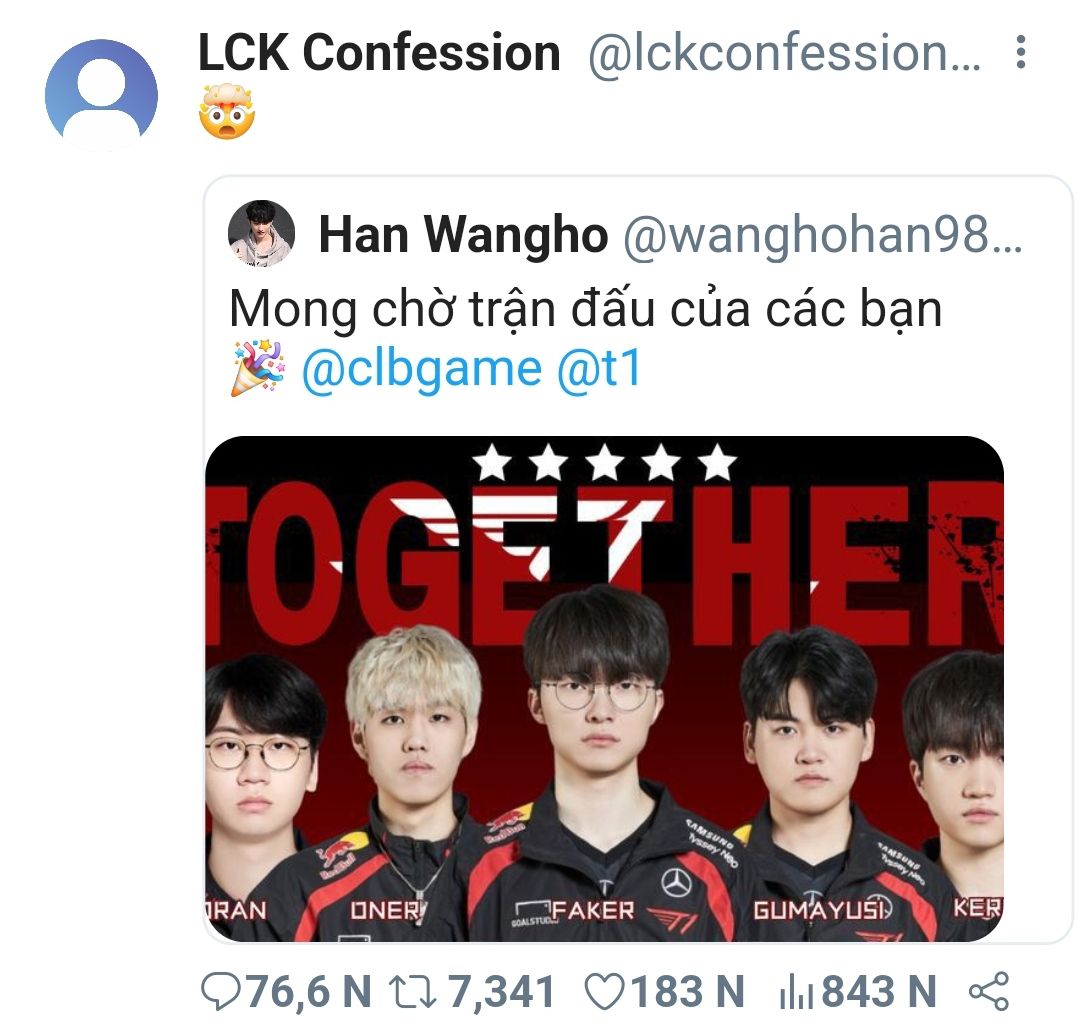This screenshot has height=1035, width=1080.
Task: Click the 7,341 retweet count
Action: [501, 992]
